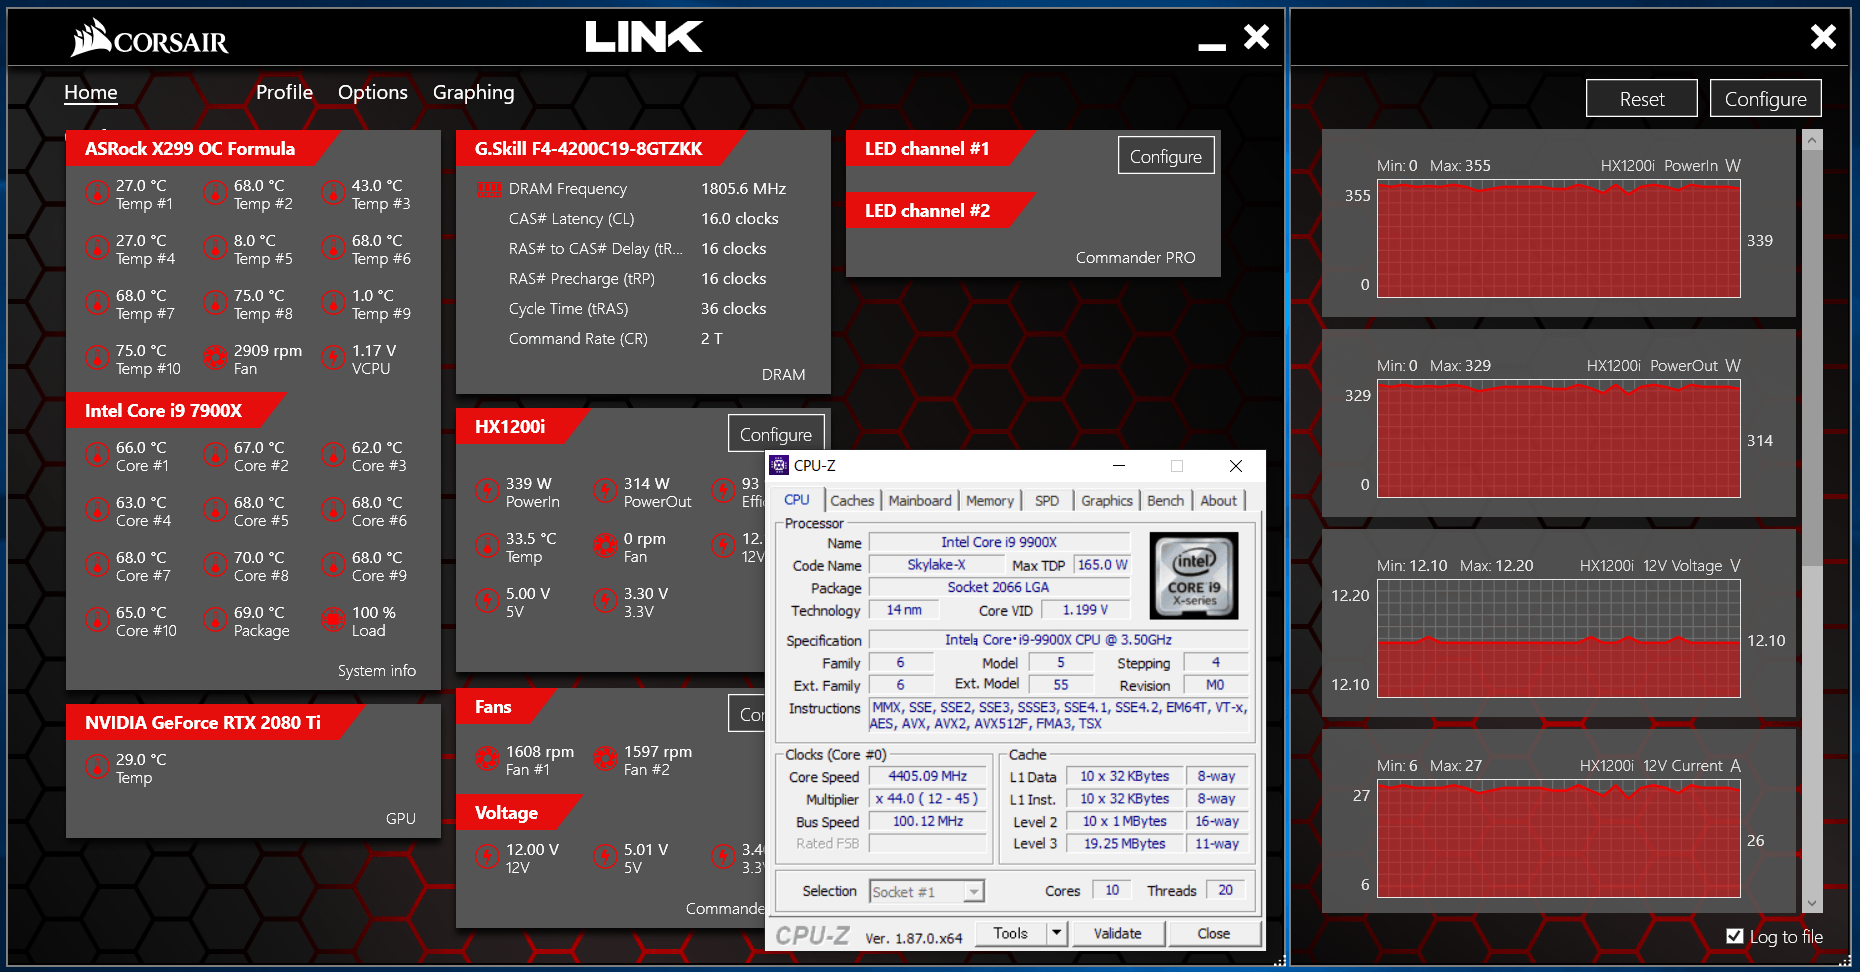Select the Mainboard tab in CPU-Z
The image size is (1860, 972).
[920, 500]
